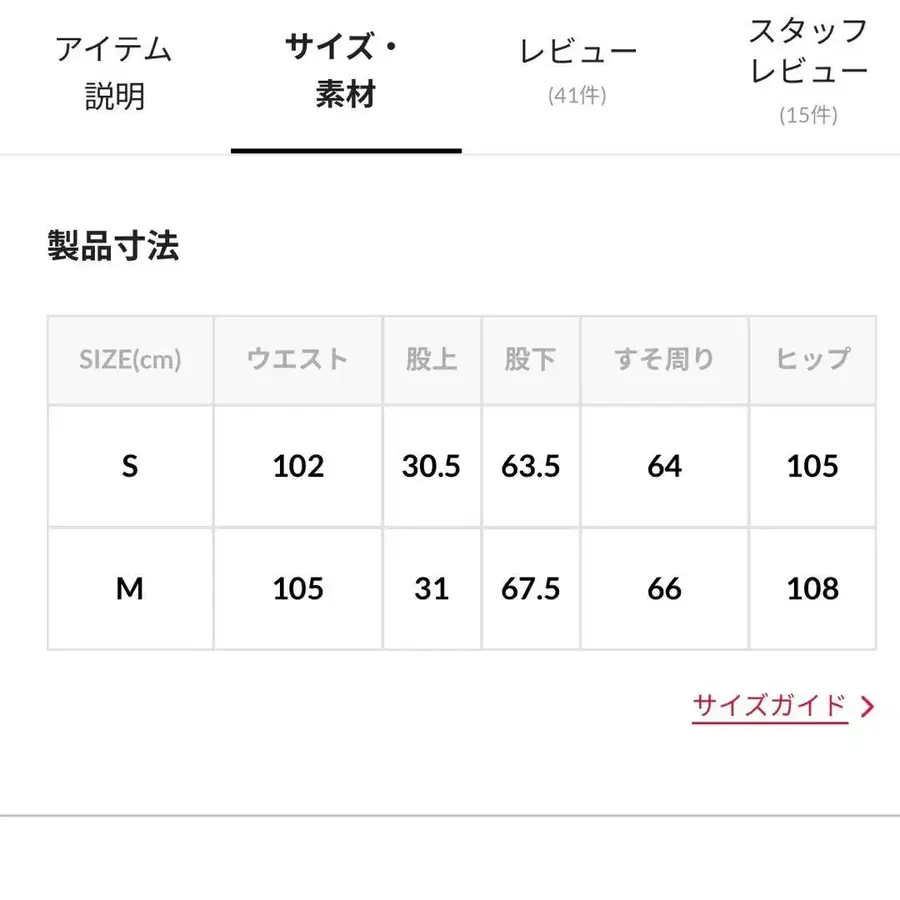
Task: Click the inseam value 67.5 for size M
Action: (x=530, y=589)
